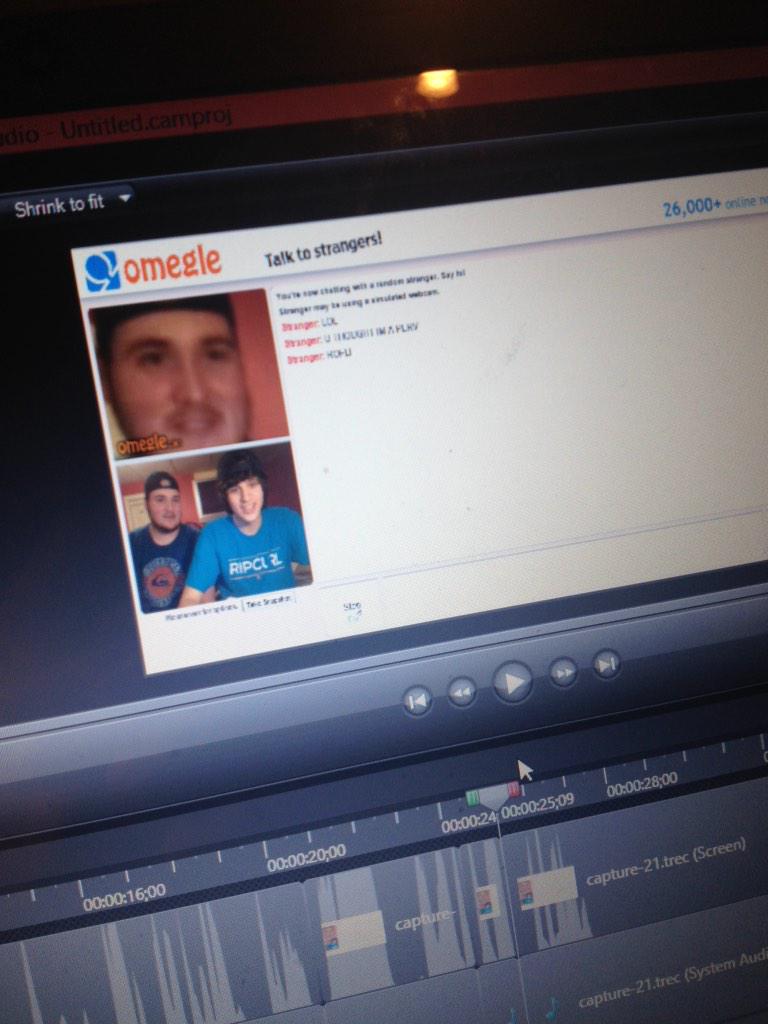Jump to the previous clip with skip-back button
The image size is (768, 1024).
(417, 701)
